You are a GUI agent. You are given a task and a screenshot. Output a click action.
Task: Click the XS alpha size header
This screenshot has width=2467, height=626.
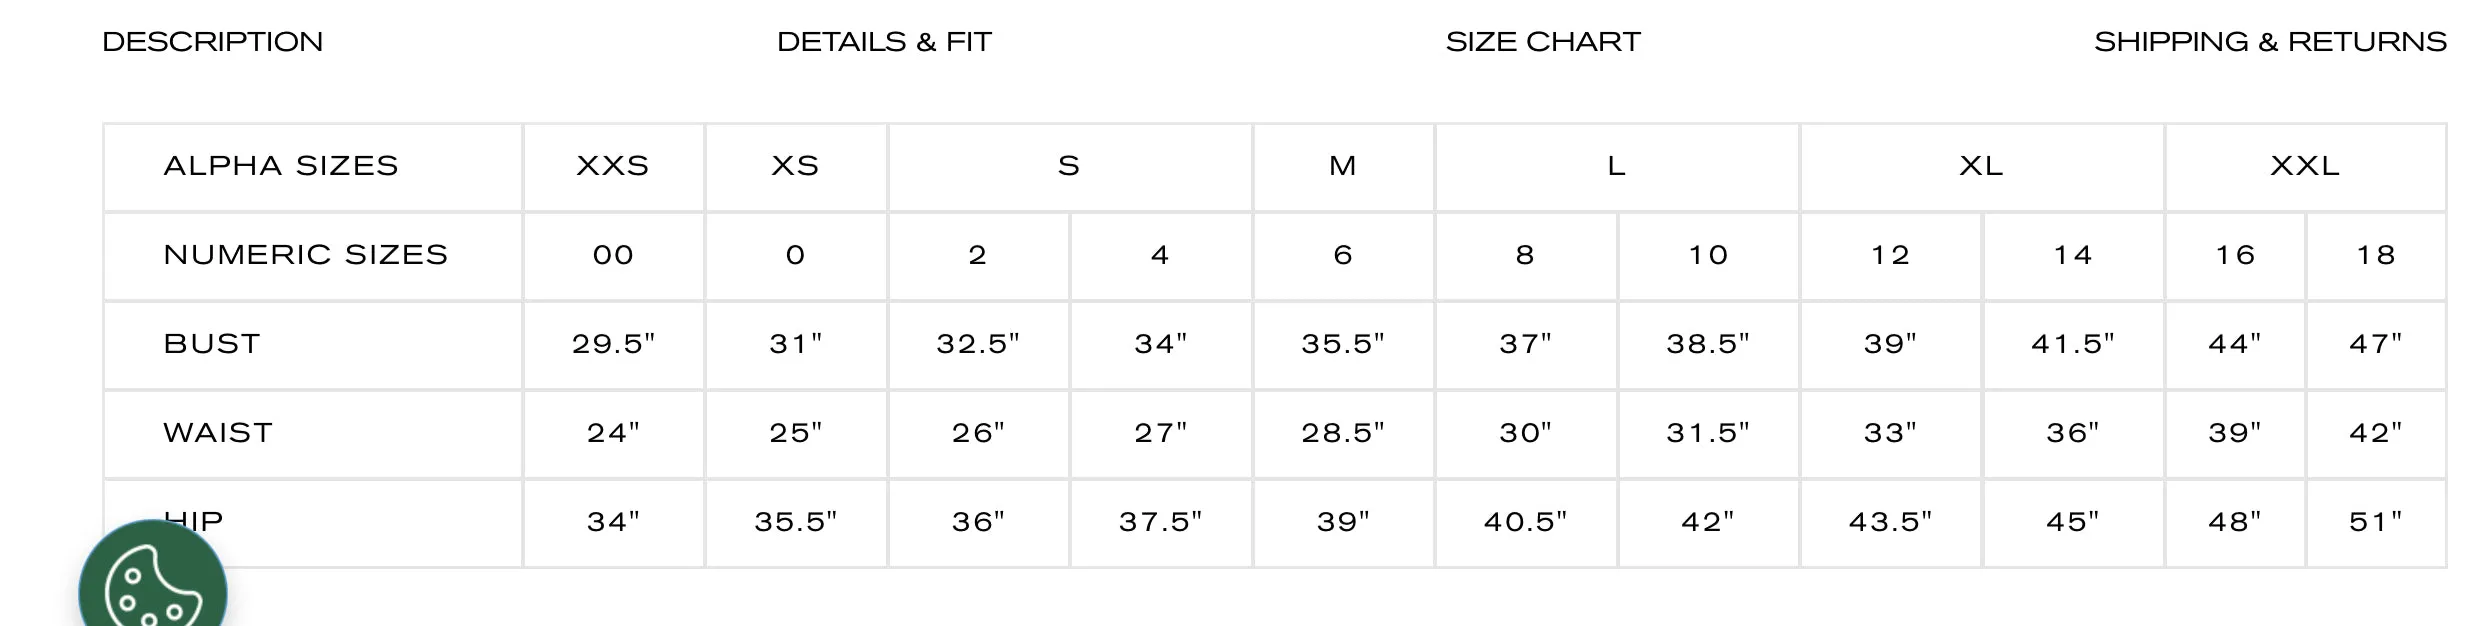(x=796, y=167)
